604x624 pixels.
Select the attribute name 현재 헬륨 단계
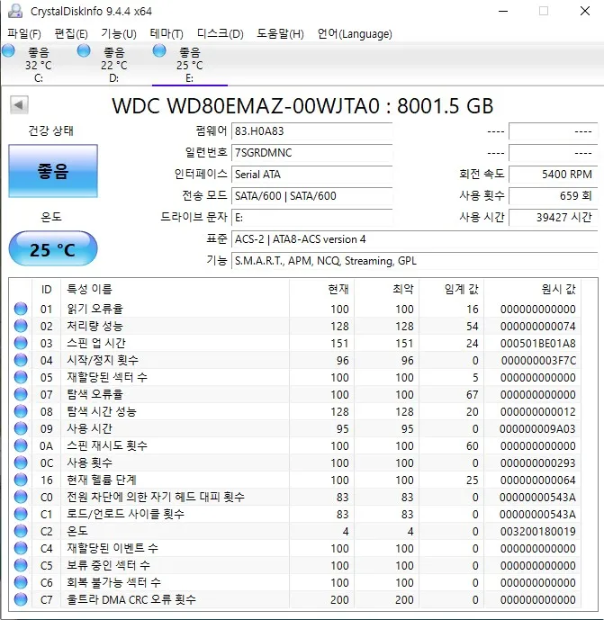pyautogui.click(x=101, y=480)
